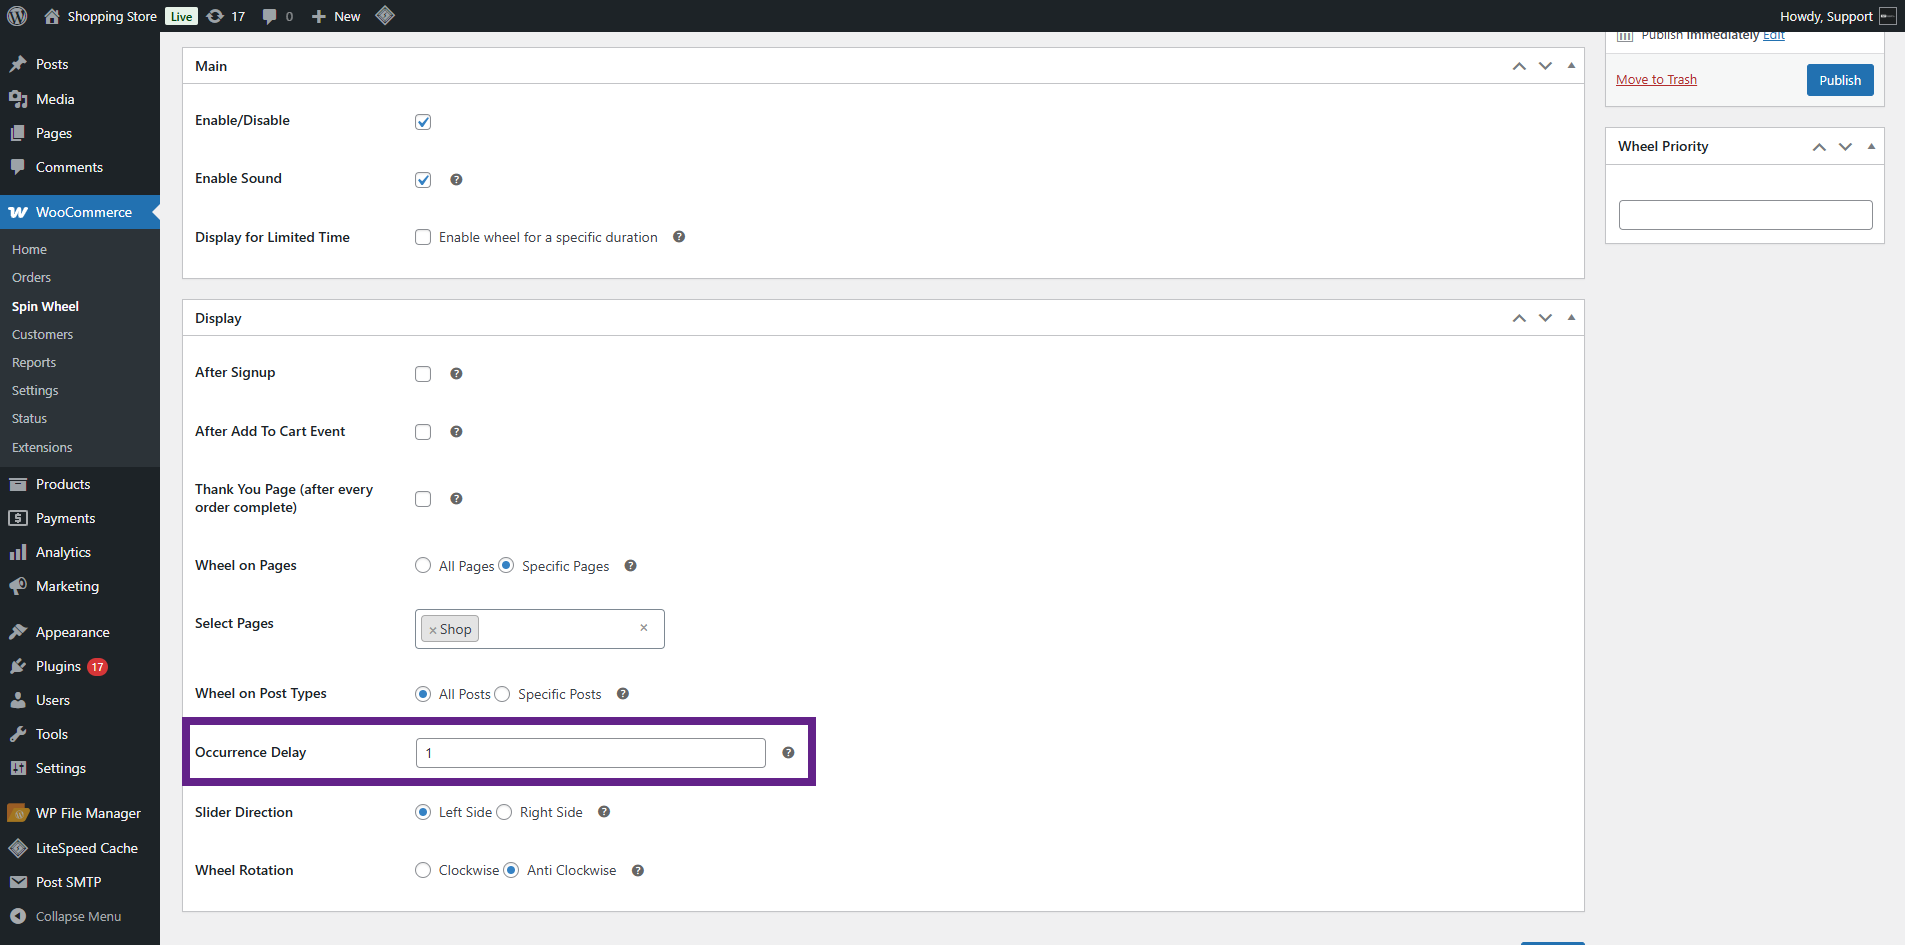
Task: Open the LiteSpeed Cache toolbar icon
Action: pos(385,16)
